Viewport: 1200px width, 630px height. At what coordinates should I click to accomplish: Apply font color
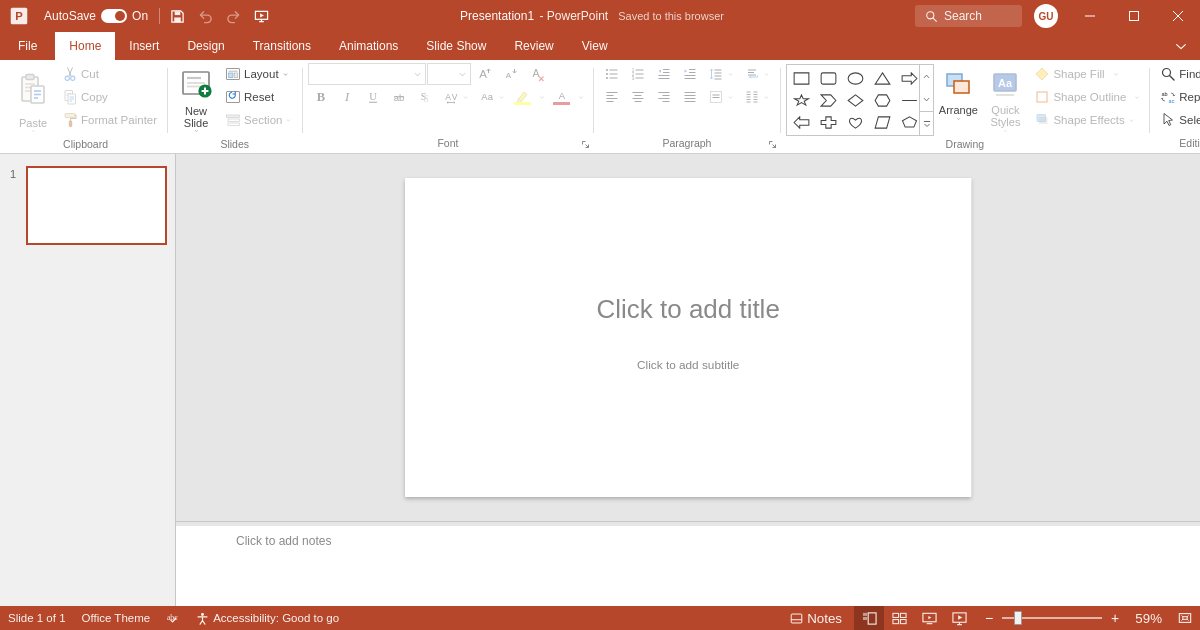pos(561,97)
